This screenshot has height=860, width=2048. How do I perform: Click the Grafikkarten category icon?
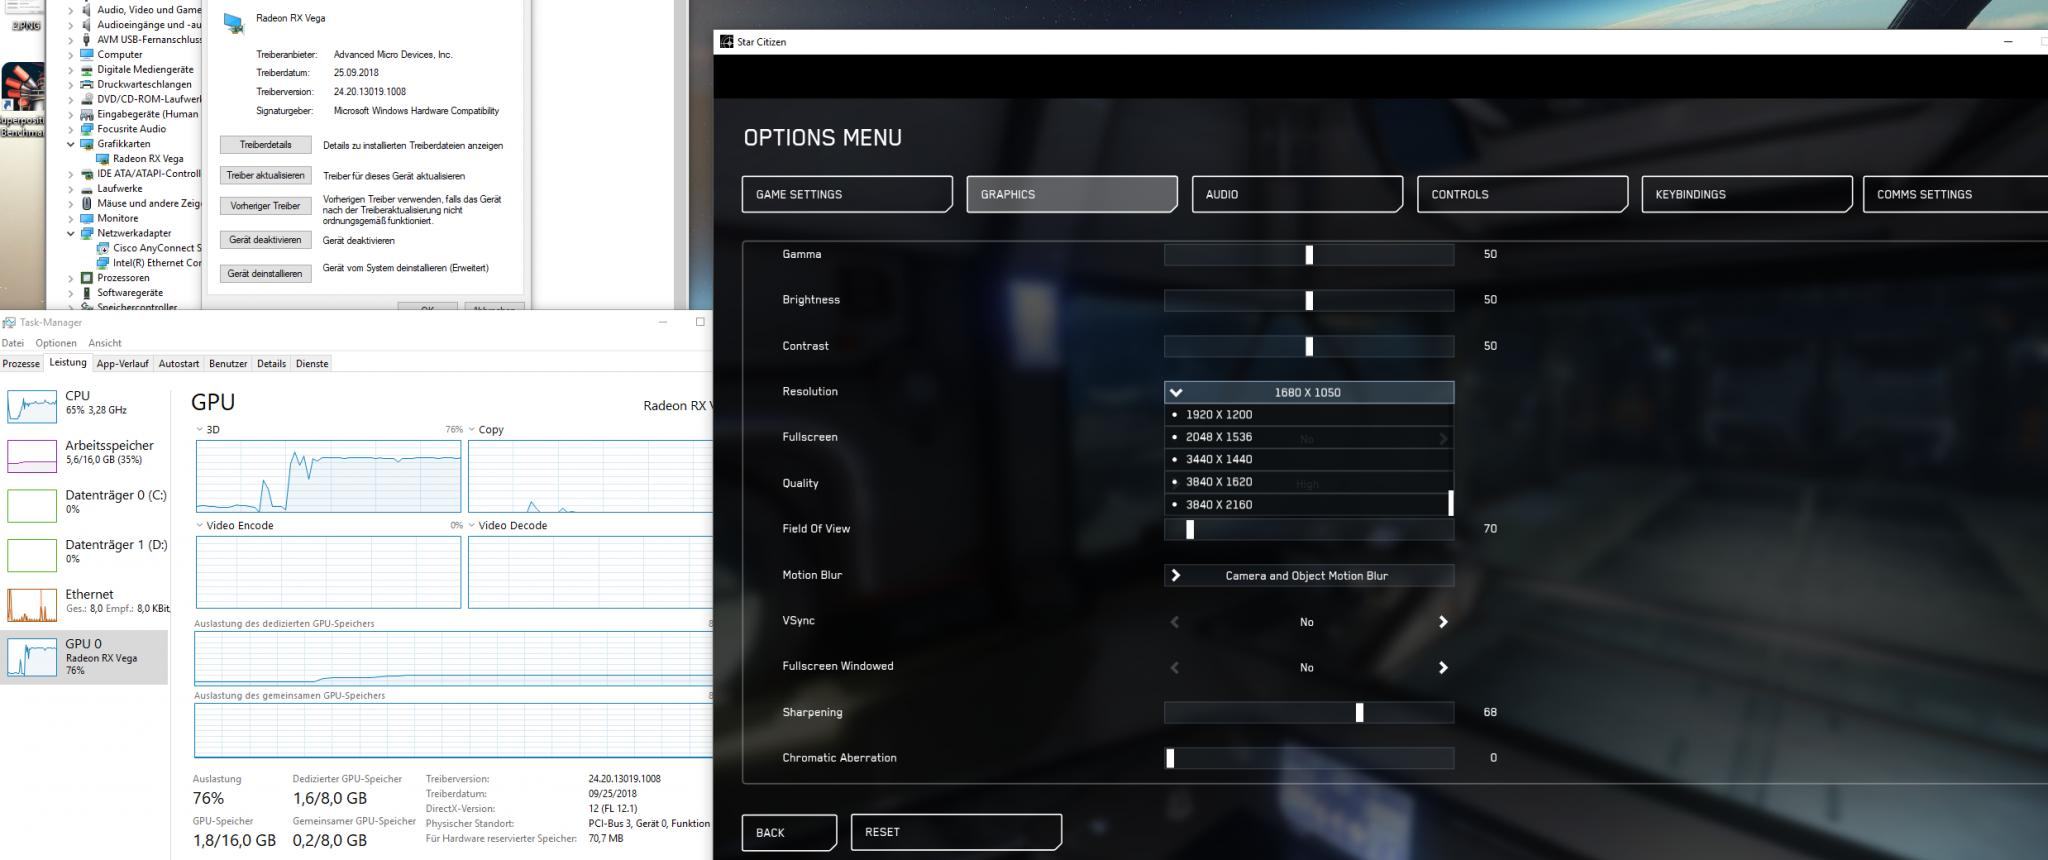(86, 144)
